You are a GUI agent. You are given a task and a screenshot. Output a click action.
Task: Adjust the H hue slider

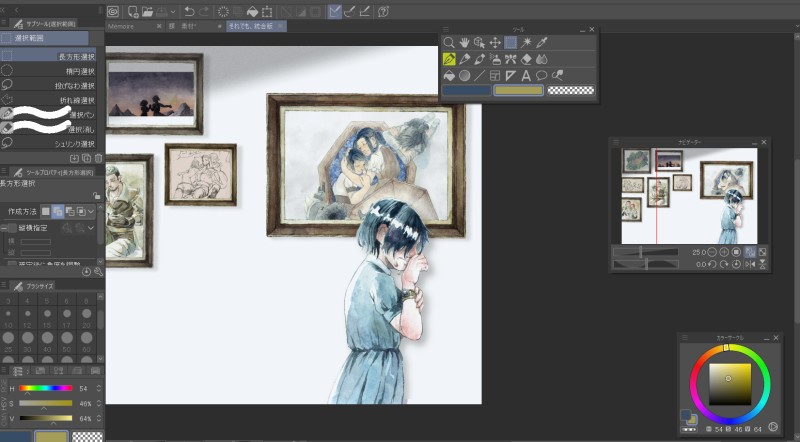pyautogui.click(x=46, y=388)
